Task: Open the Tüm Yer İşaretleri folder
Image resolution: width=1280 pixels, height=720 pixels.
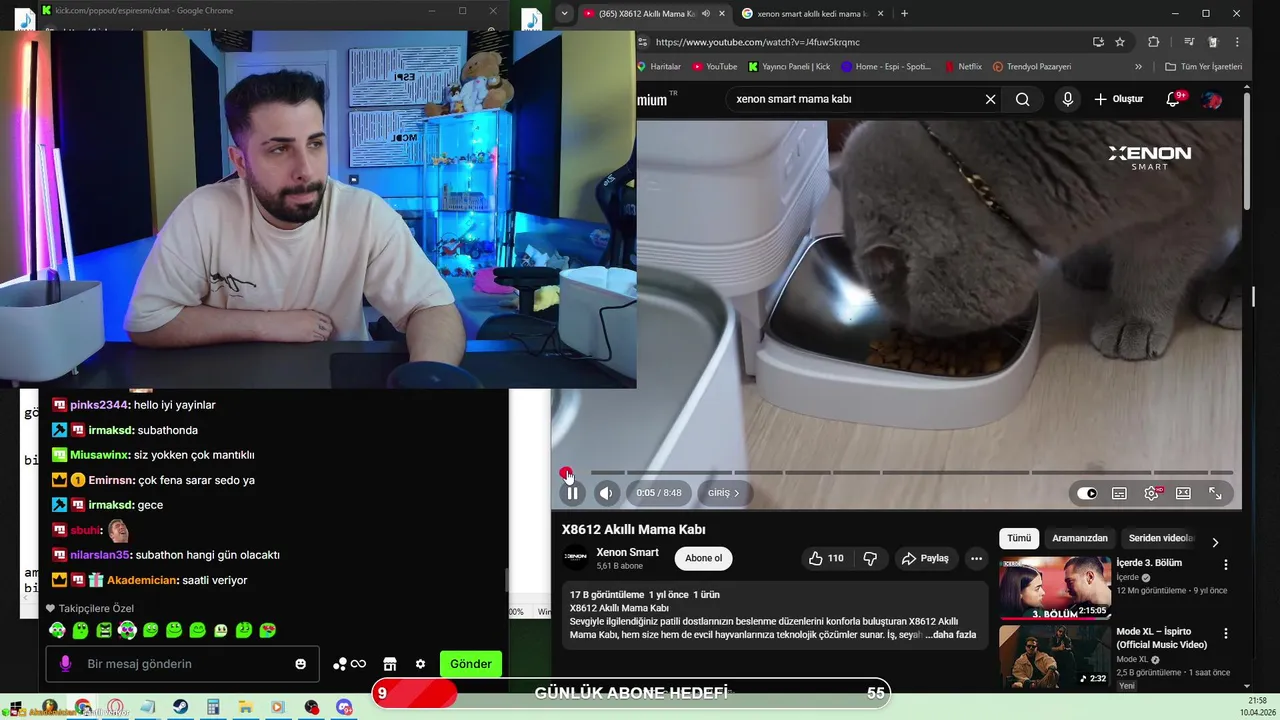Action: (x=1204, y=67)
